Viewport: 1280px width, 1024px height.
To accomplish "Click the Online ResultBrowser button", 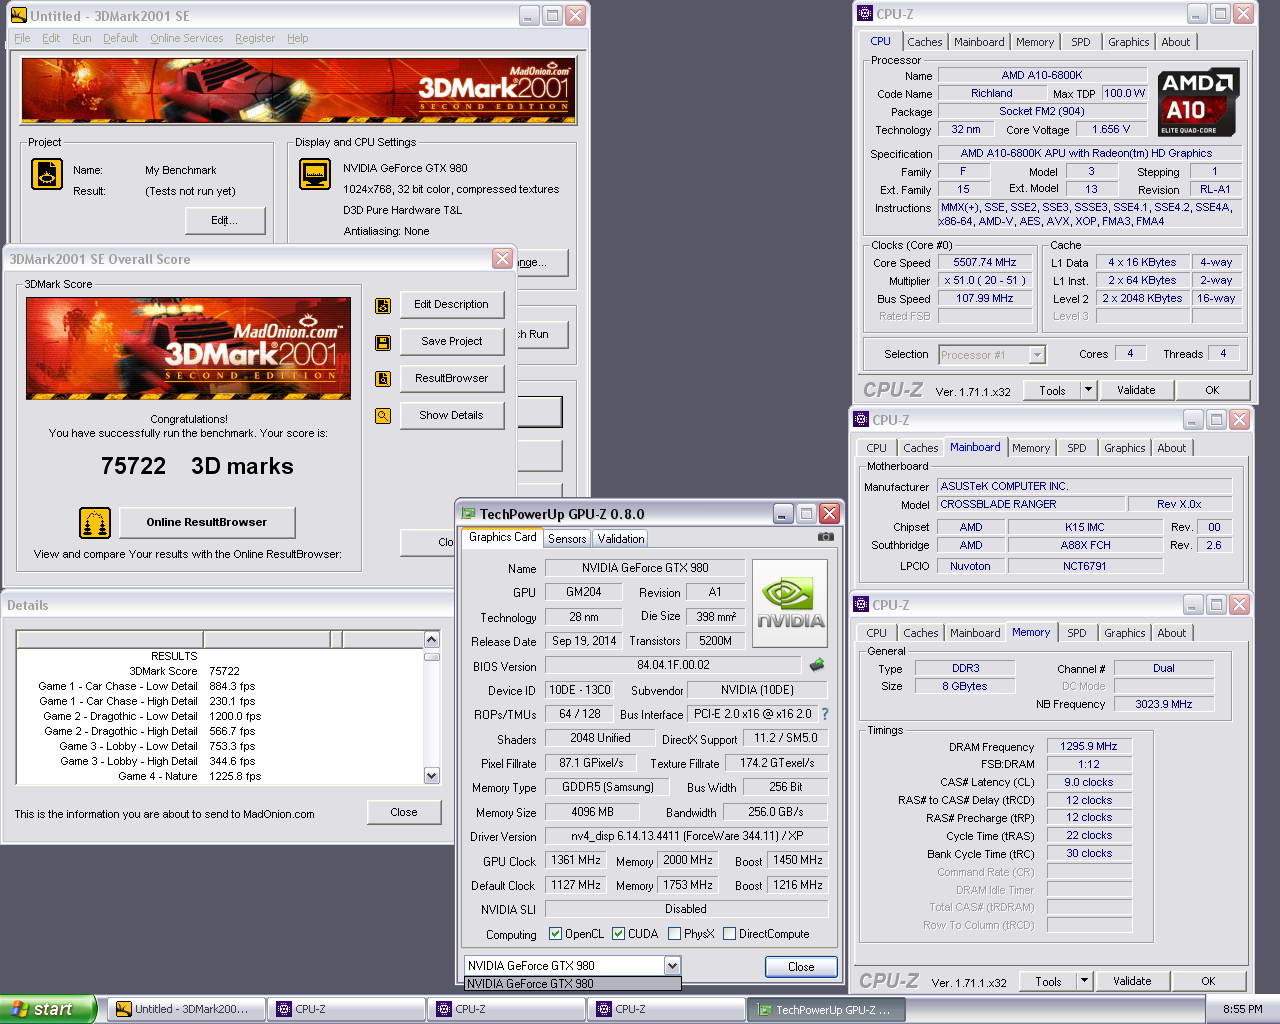I will [207, 522].
